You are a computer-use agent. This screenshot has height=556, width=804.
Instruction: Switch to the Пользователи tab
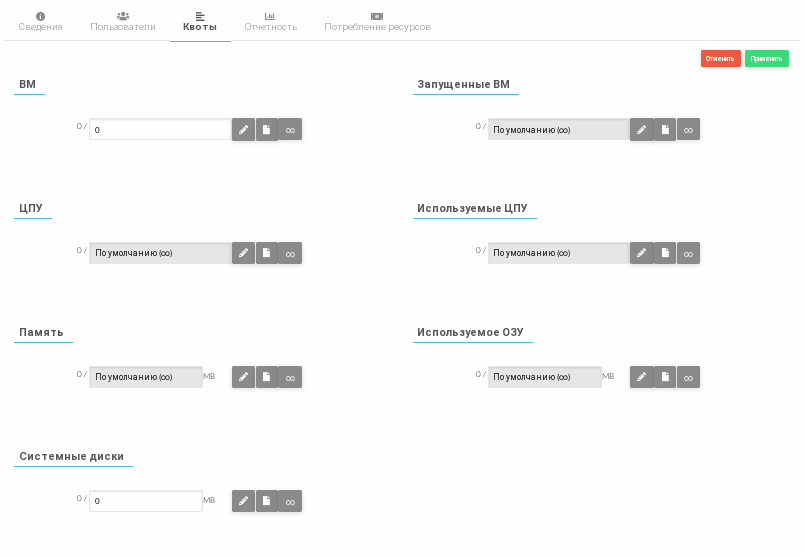pos(123,21)
